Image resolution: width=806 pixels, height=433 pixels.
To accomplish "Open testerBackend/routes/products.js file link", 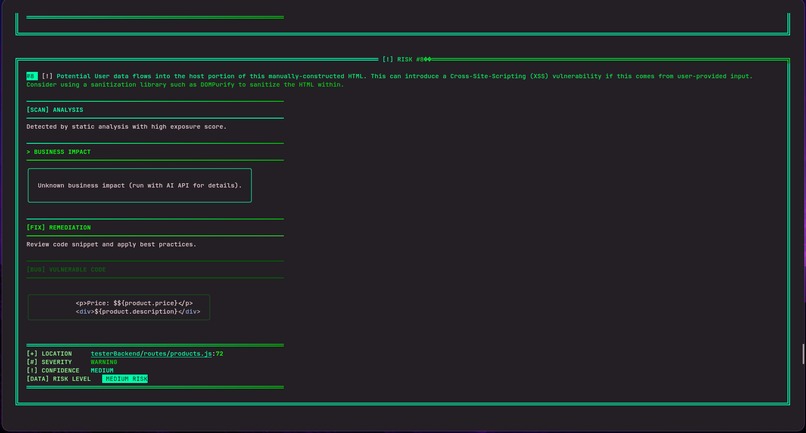I will (x=151, y=354).
